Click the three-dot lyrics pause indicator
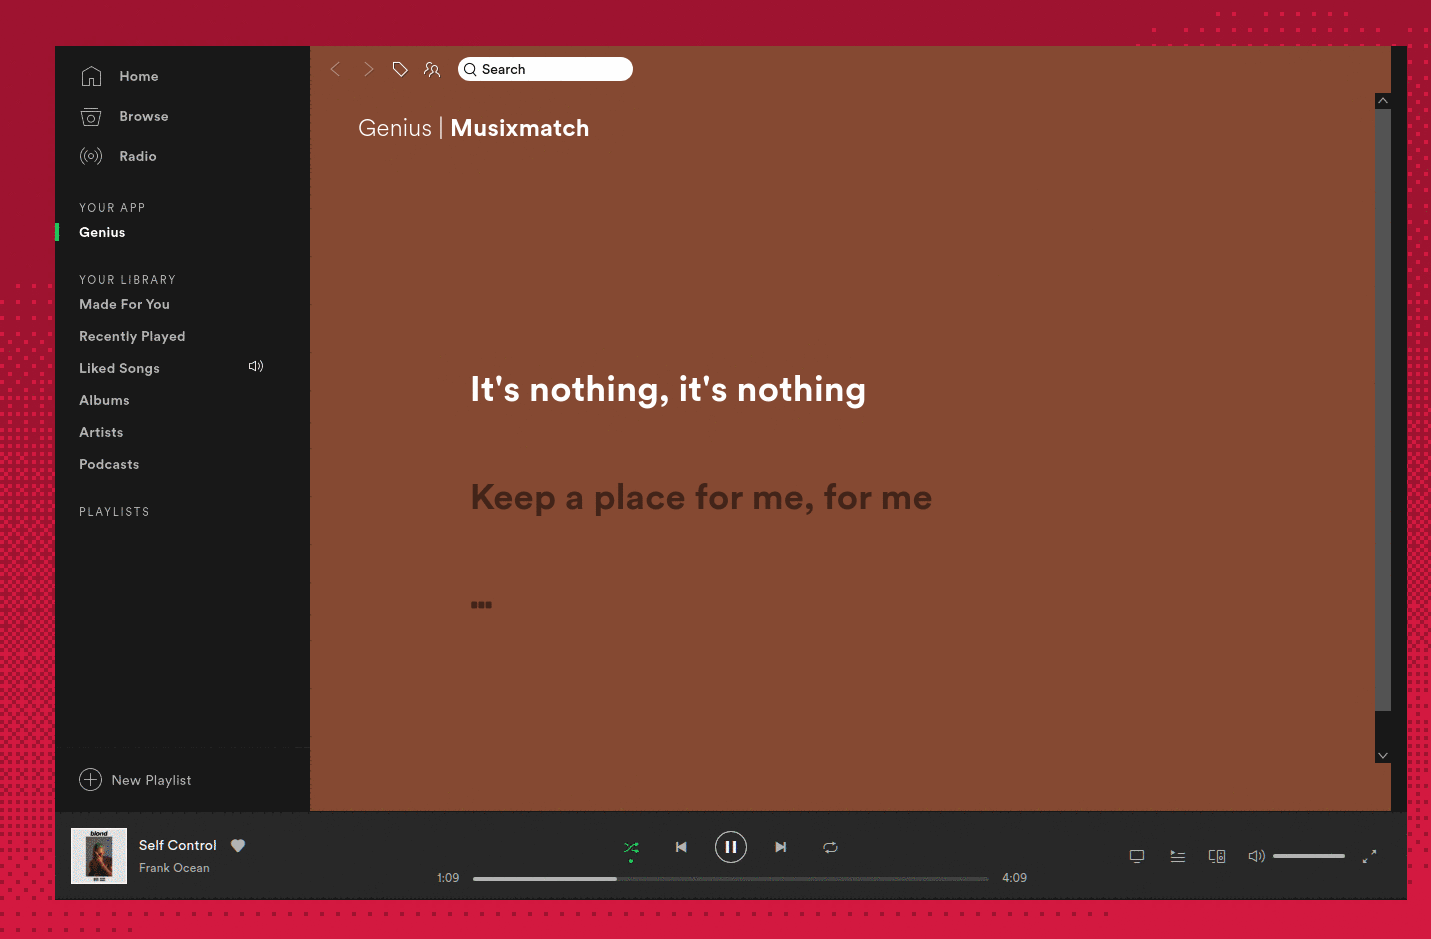Image resolution: width=1431 pixels, height=939 pixels. (481, 605)
